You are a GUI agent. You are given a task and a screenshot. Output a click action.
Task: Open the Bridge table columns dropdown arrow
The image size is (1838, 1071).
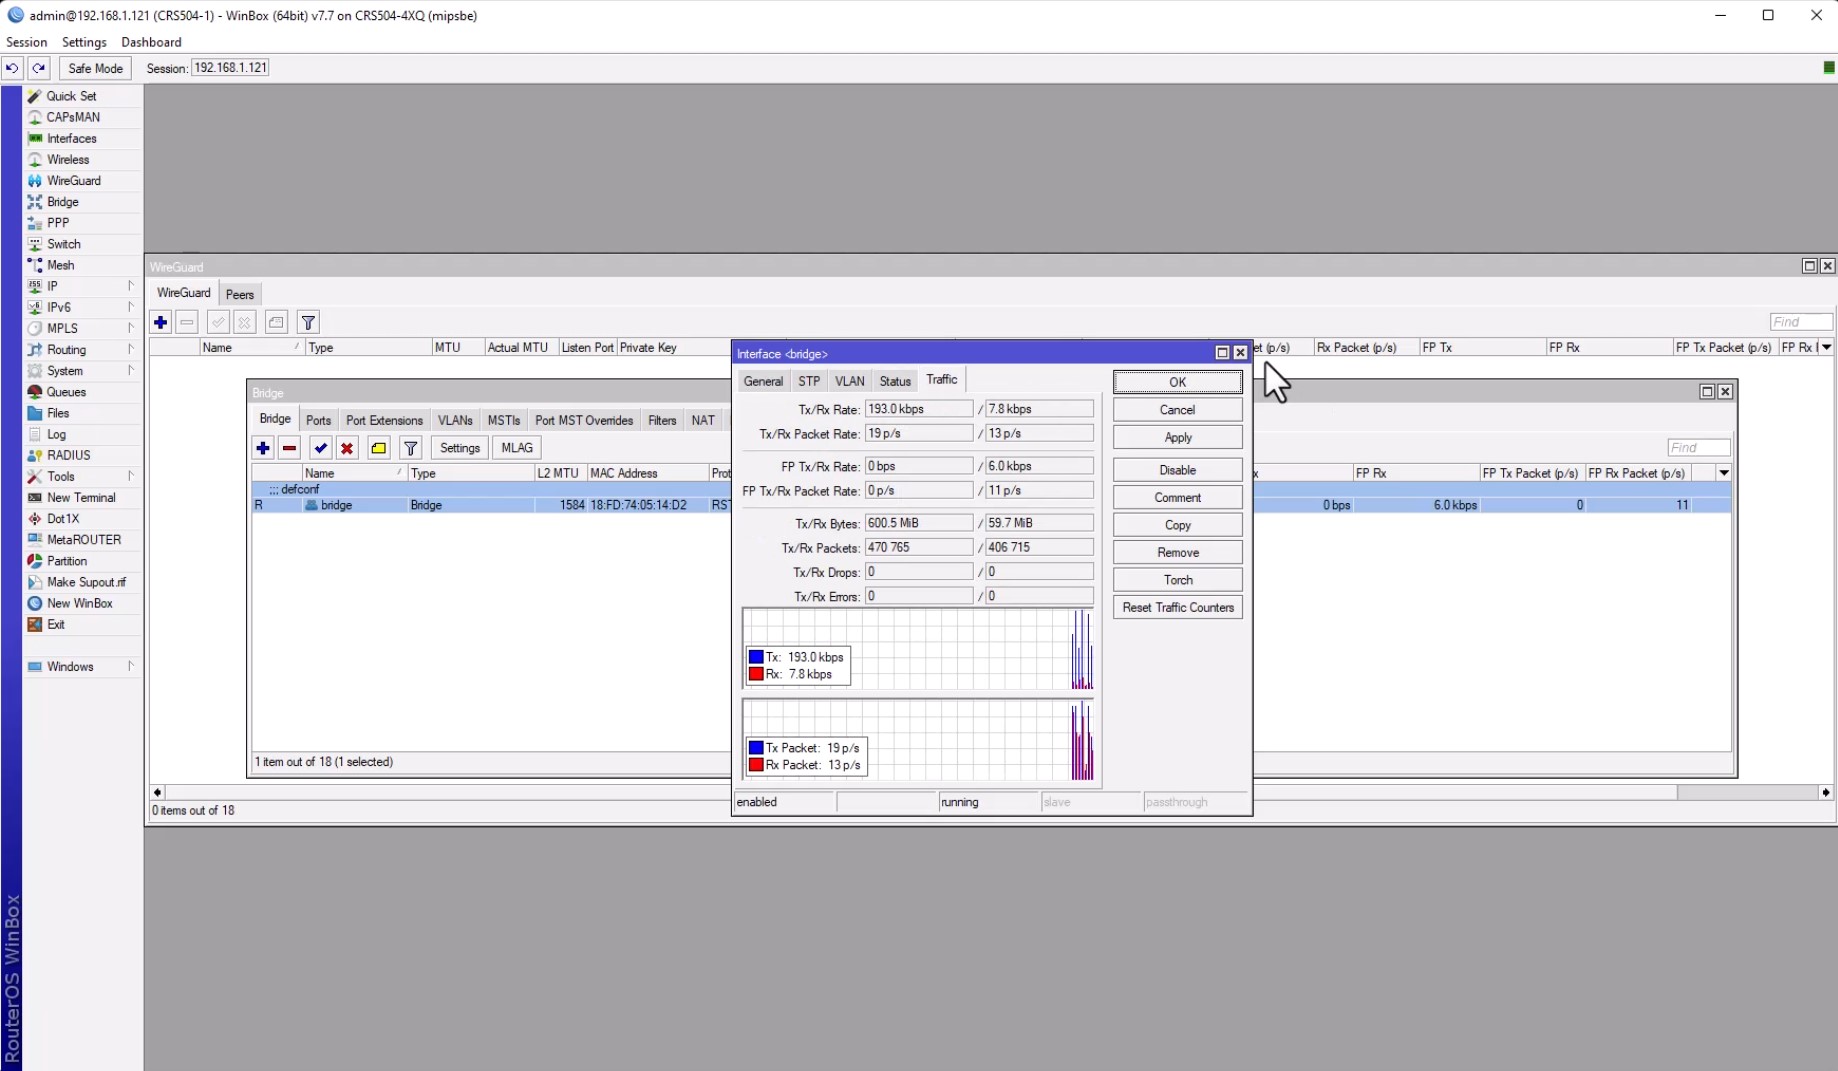[x=1724, y=473]
